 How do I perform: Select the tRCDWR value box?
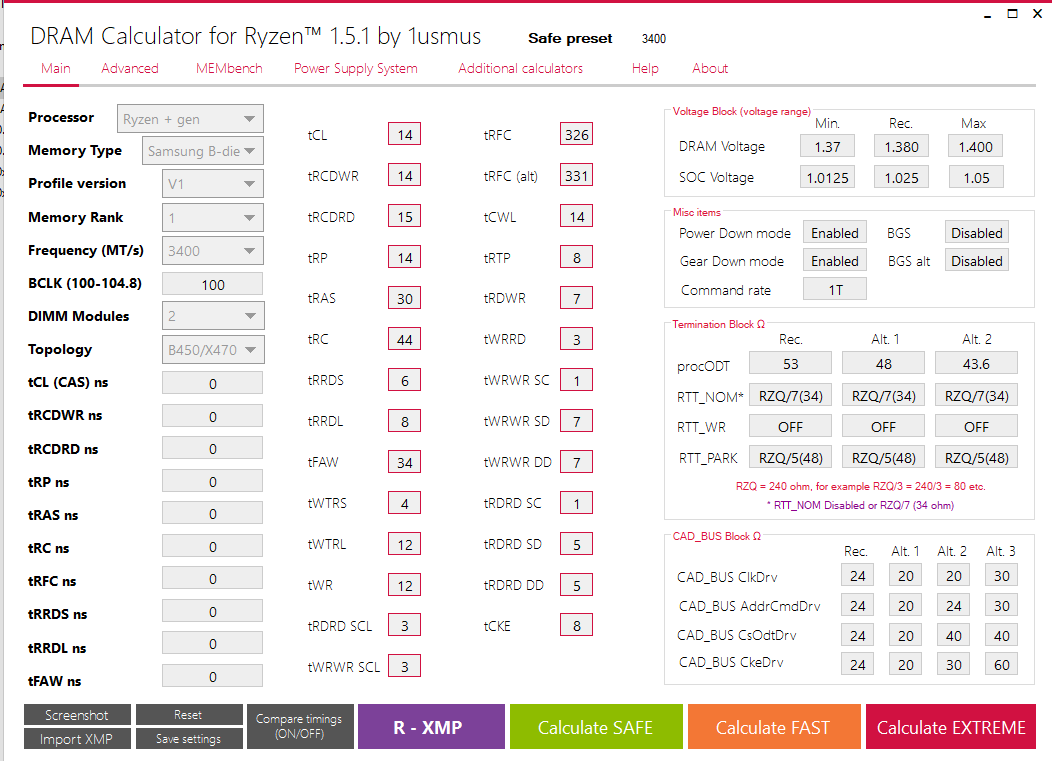click(405, 175)
